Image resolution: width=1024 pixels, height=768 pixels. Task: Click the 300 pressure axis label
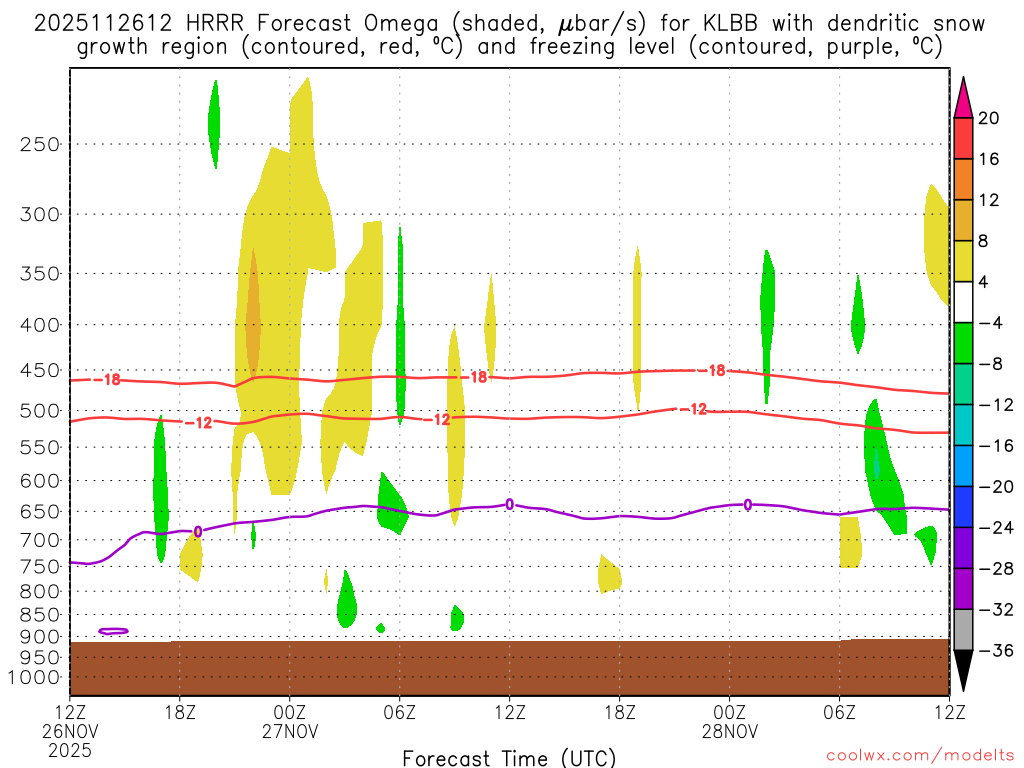pyautogui.click(x=40, y=214)
